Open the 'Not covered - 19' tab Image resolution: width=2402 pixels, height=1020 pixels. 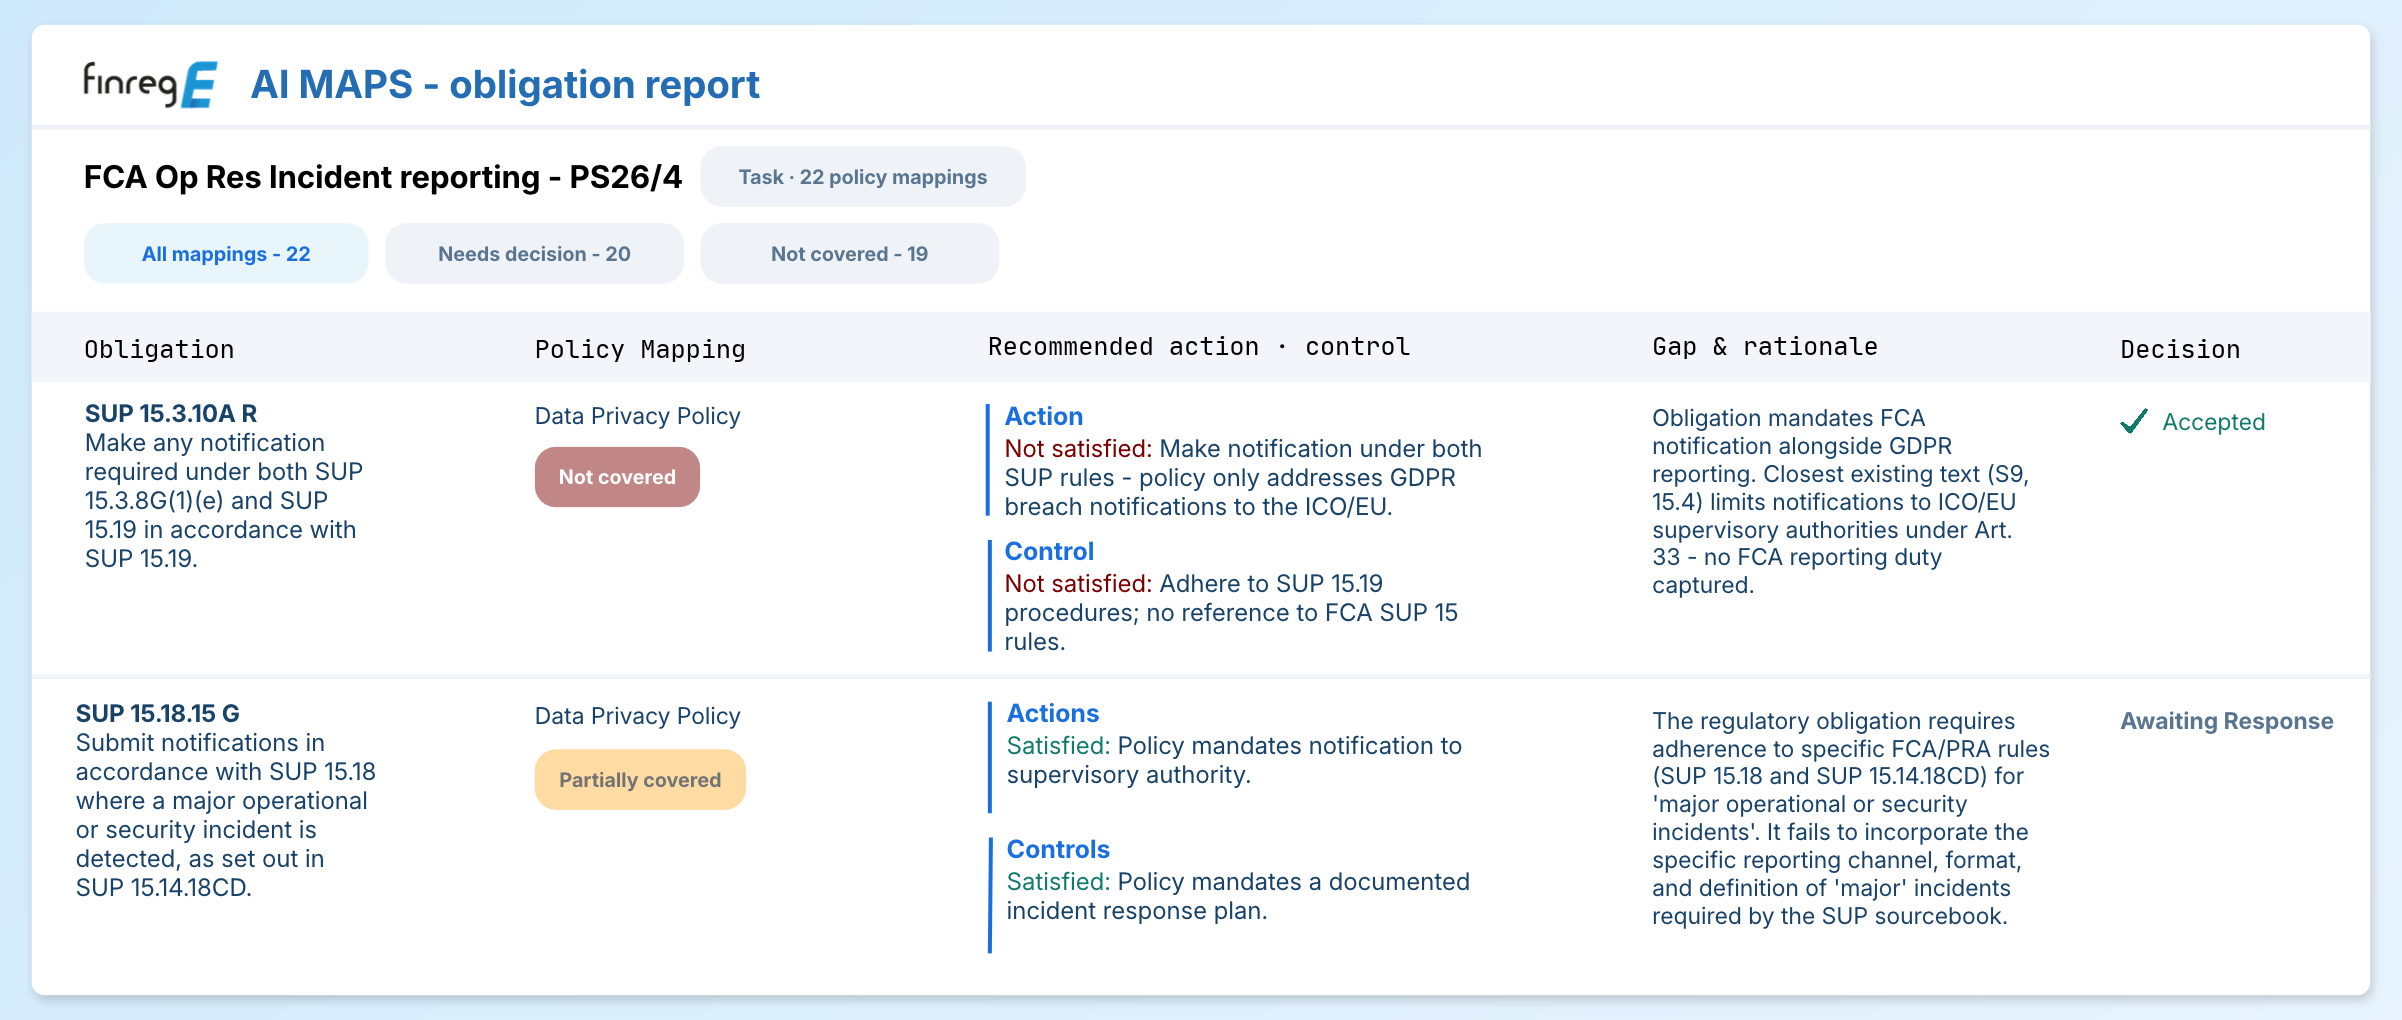pyautogui.click(x=849, y=254)
